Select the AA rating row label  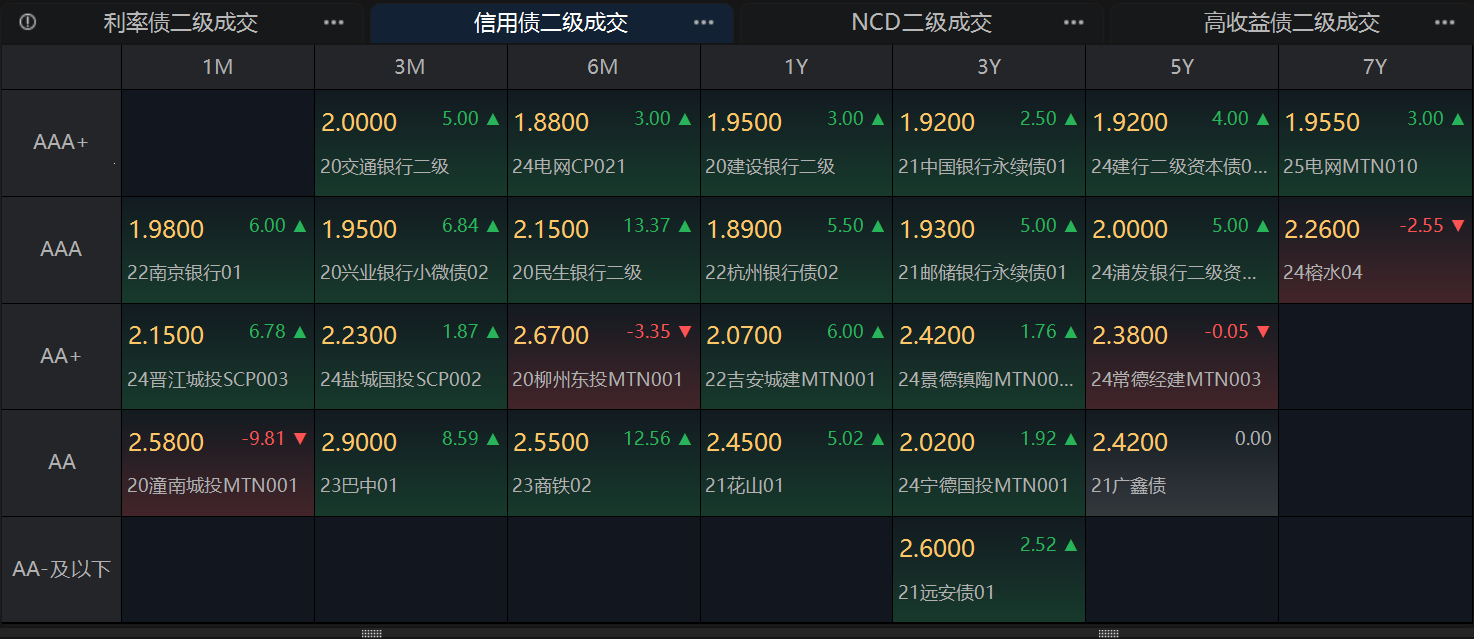click(61, 463)
